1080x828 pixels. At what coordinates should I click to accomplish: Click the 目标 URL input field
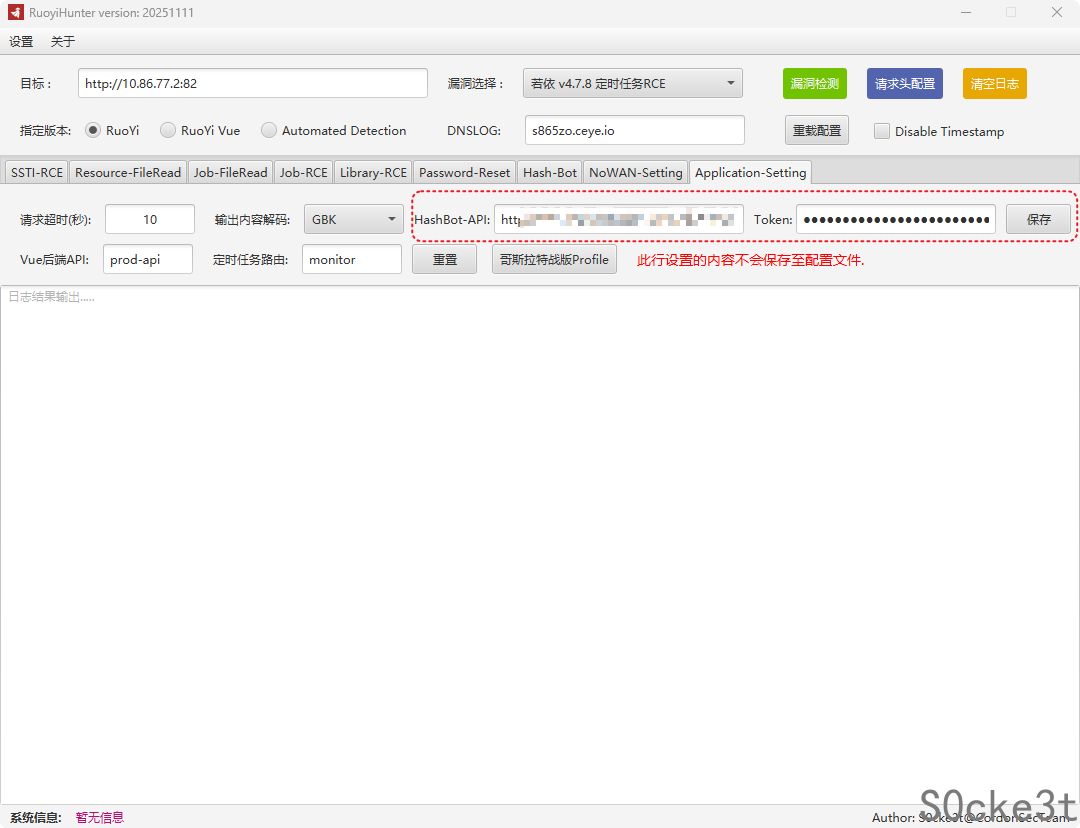[x=253, y=83]
